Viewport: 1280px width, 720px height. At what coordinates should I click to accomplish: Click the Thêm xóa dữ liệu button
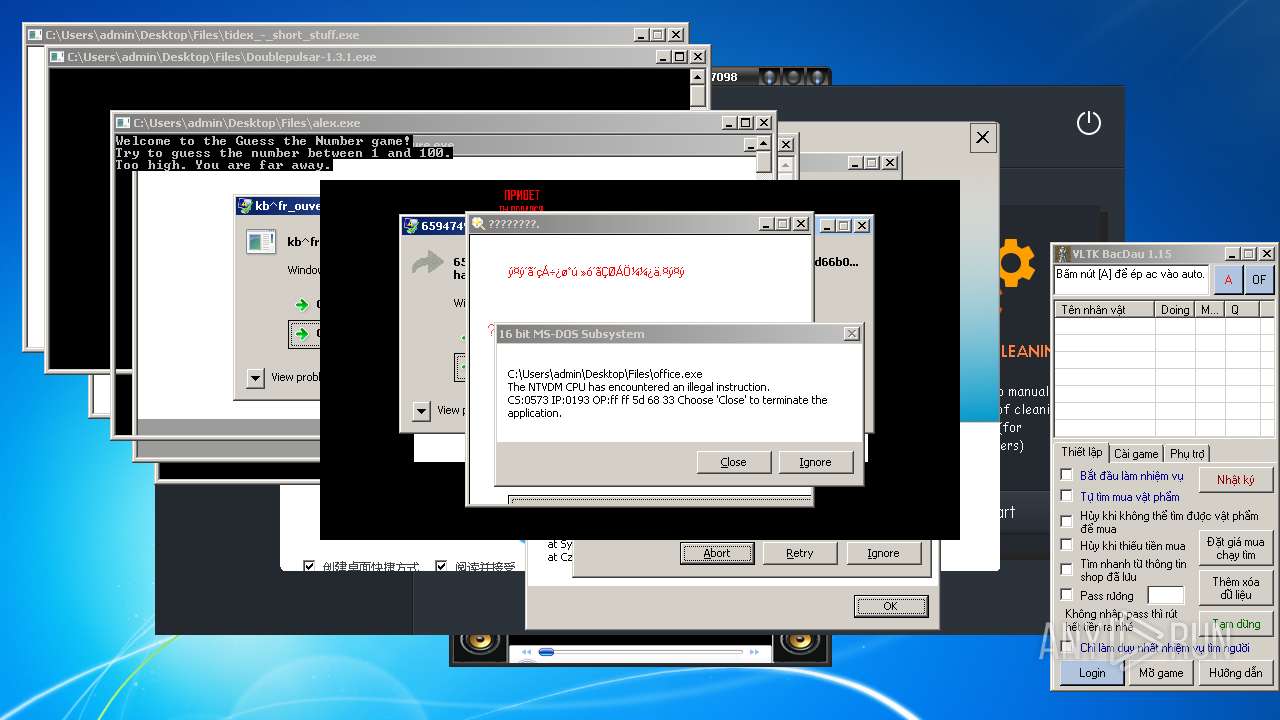click(1236, 588)
